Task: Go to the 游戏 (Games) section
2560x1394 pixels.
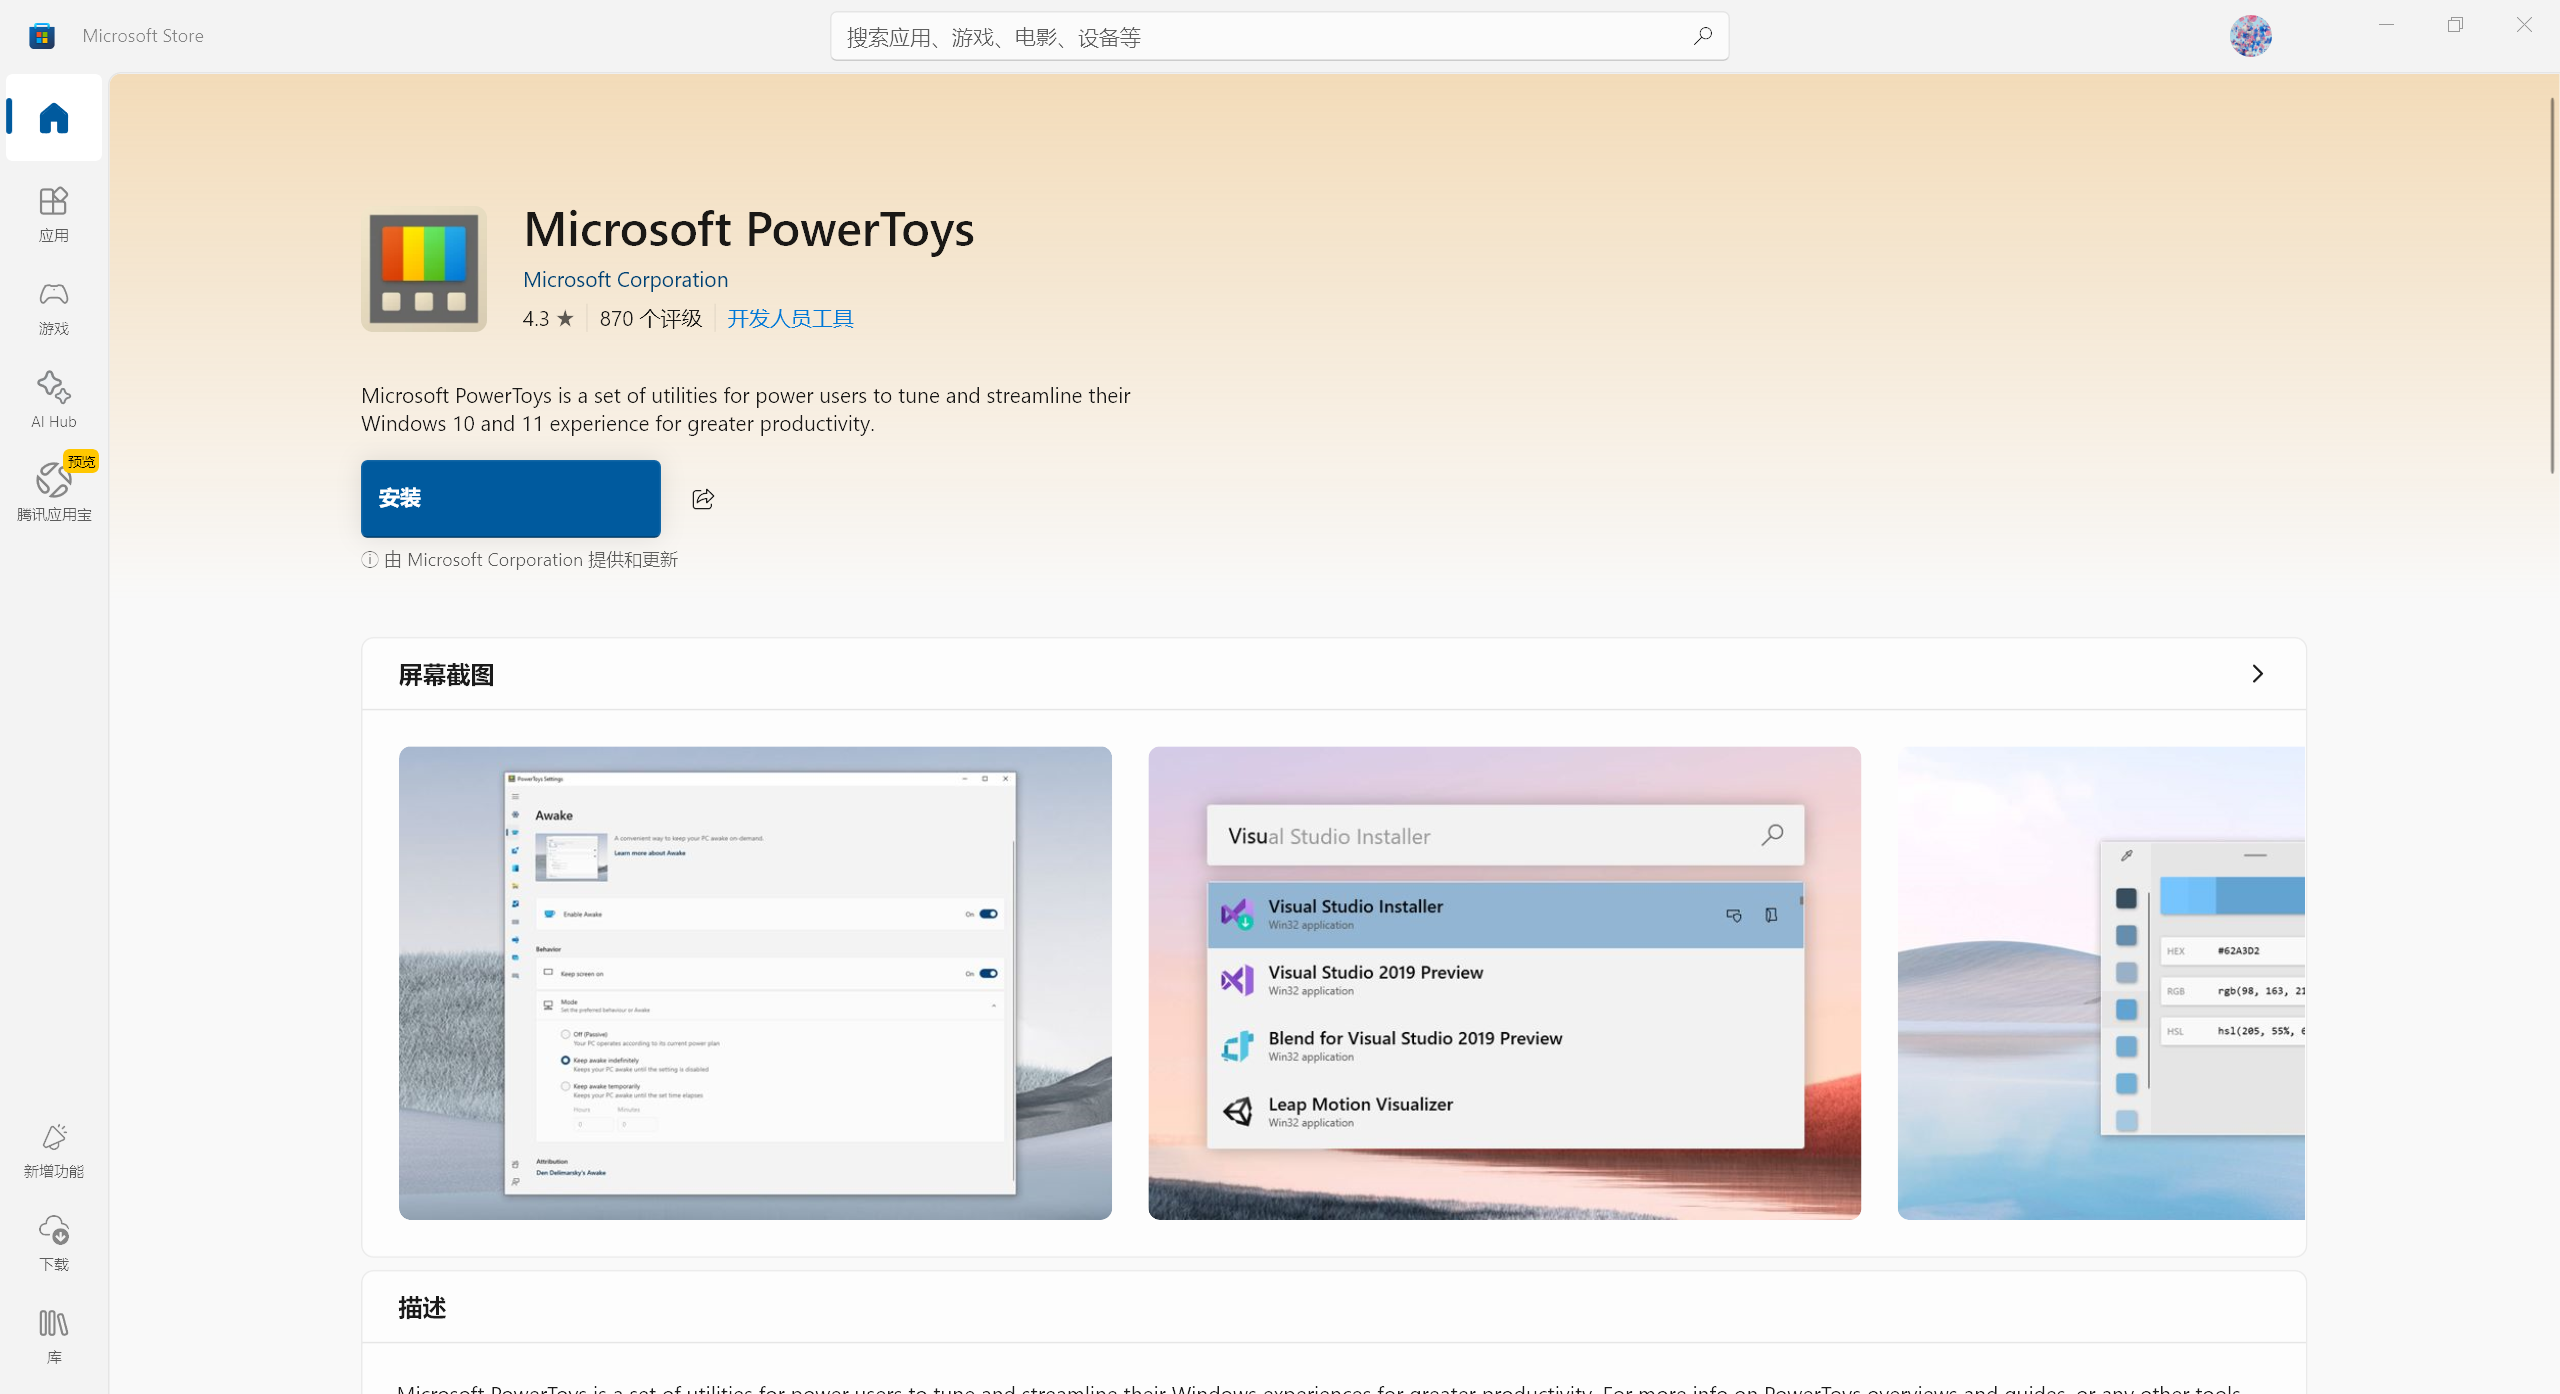Action: click(x=54, y=306)
